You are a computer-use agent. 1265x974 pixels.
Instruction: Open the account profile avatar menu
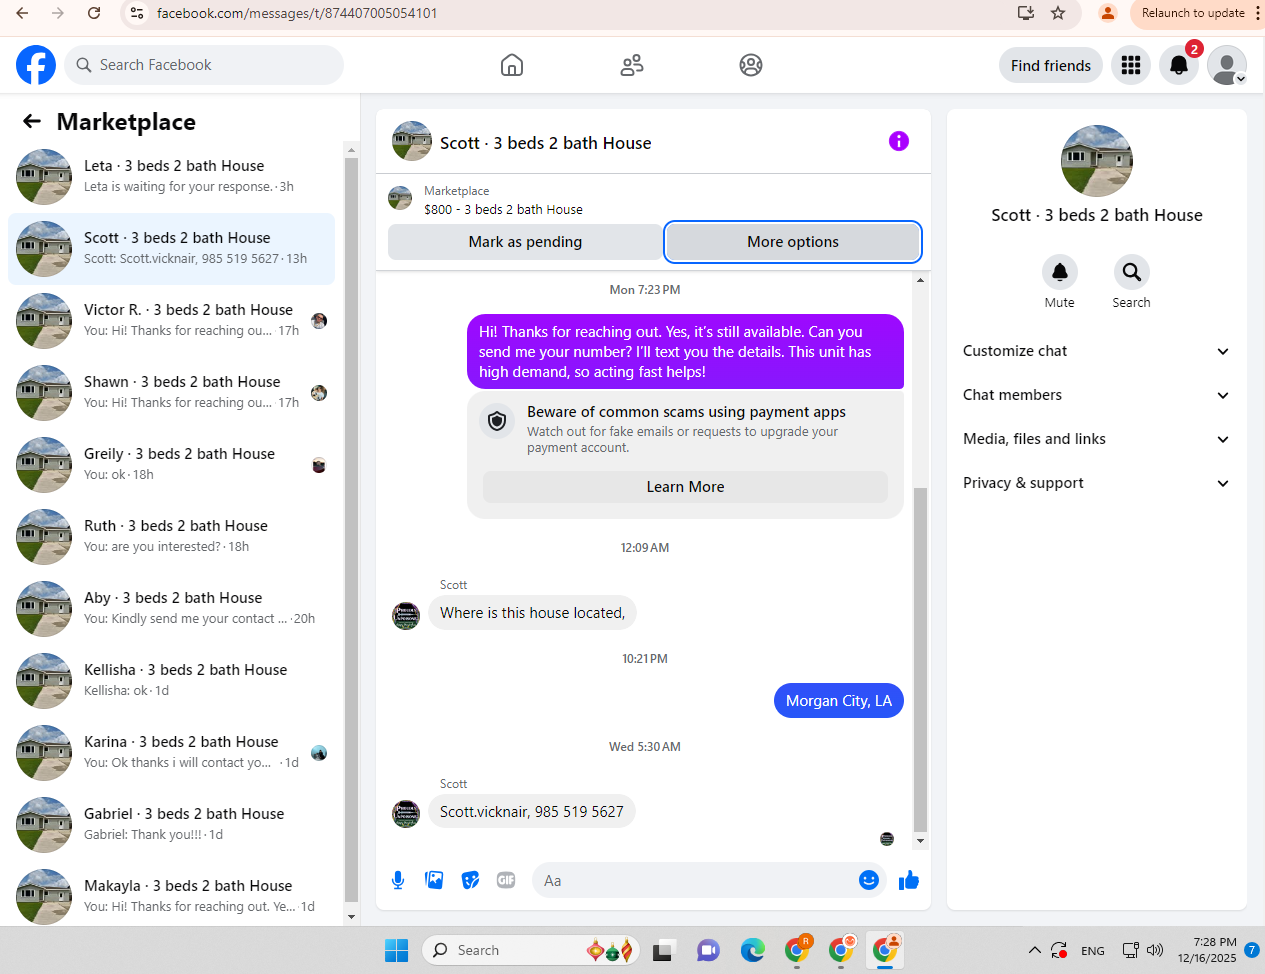pyautogui.click(x=1227, y=65)
